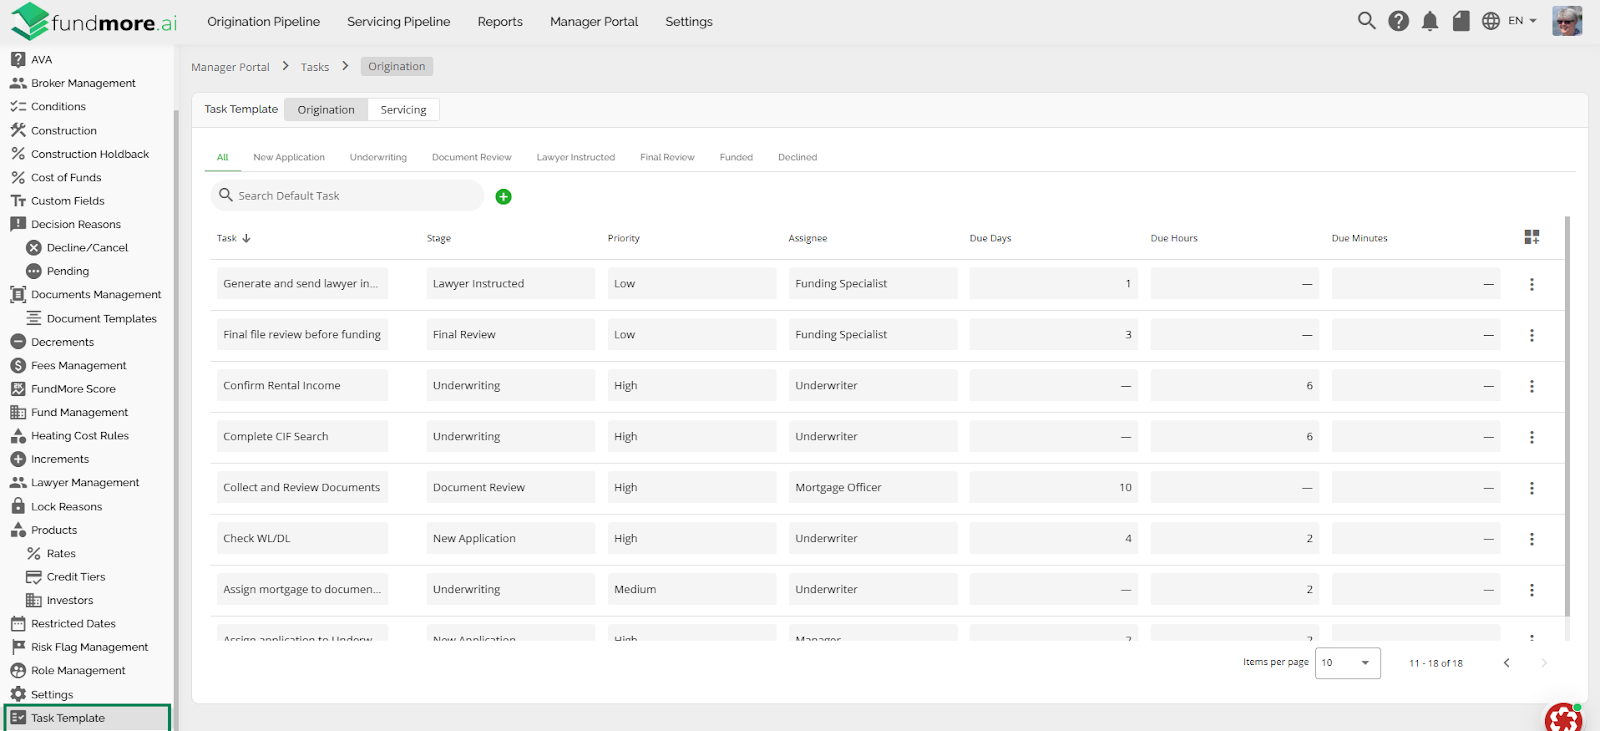The image size is (1600, 731).
Task: Open Broker Management in sidebar
Action: click(83, 84)
